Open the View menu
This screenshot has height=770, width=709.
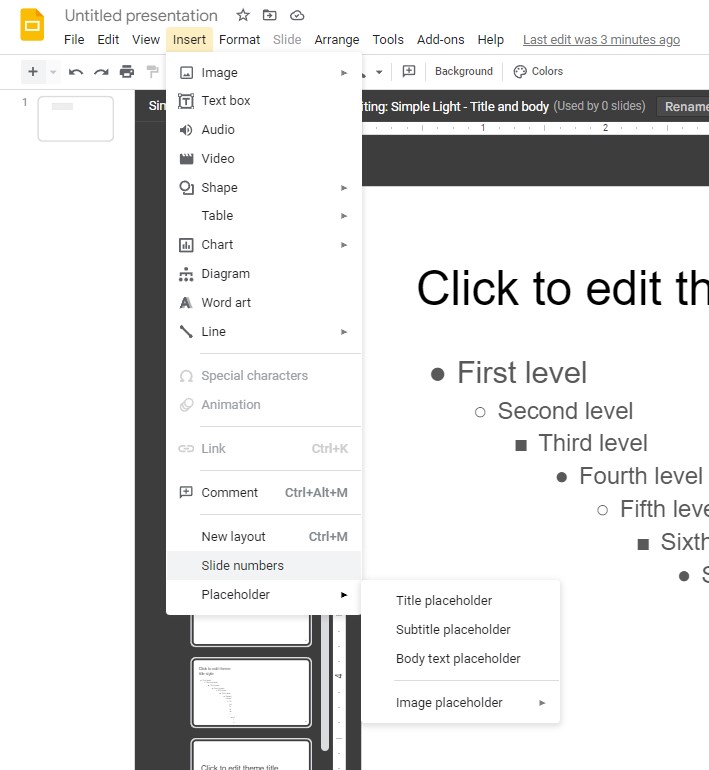pyautogui.click(x=146, y=39)
